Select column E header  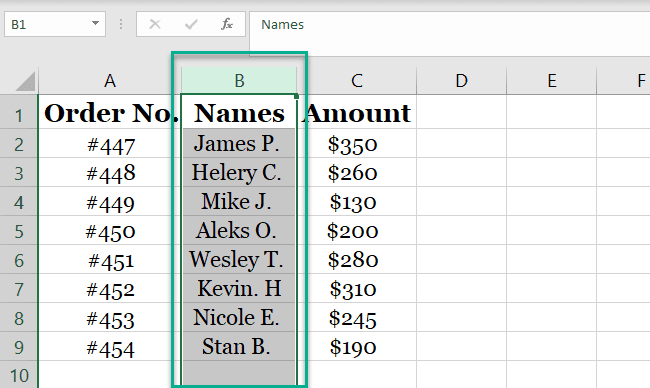pos(552,81)
